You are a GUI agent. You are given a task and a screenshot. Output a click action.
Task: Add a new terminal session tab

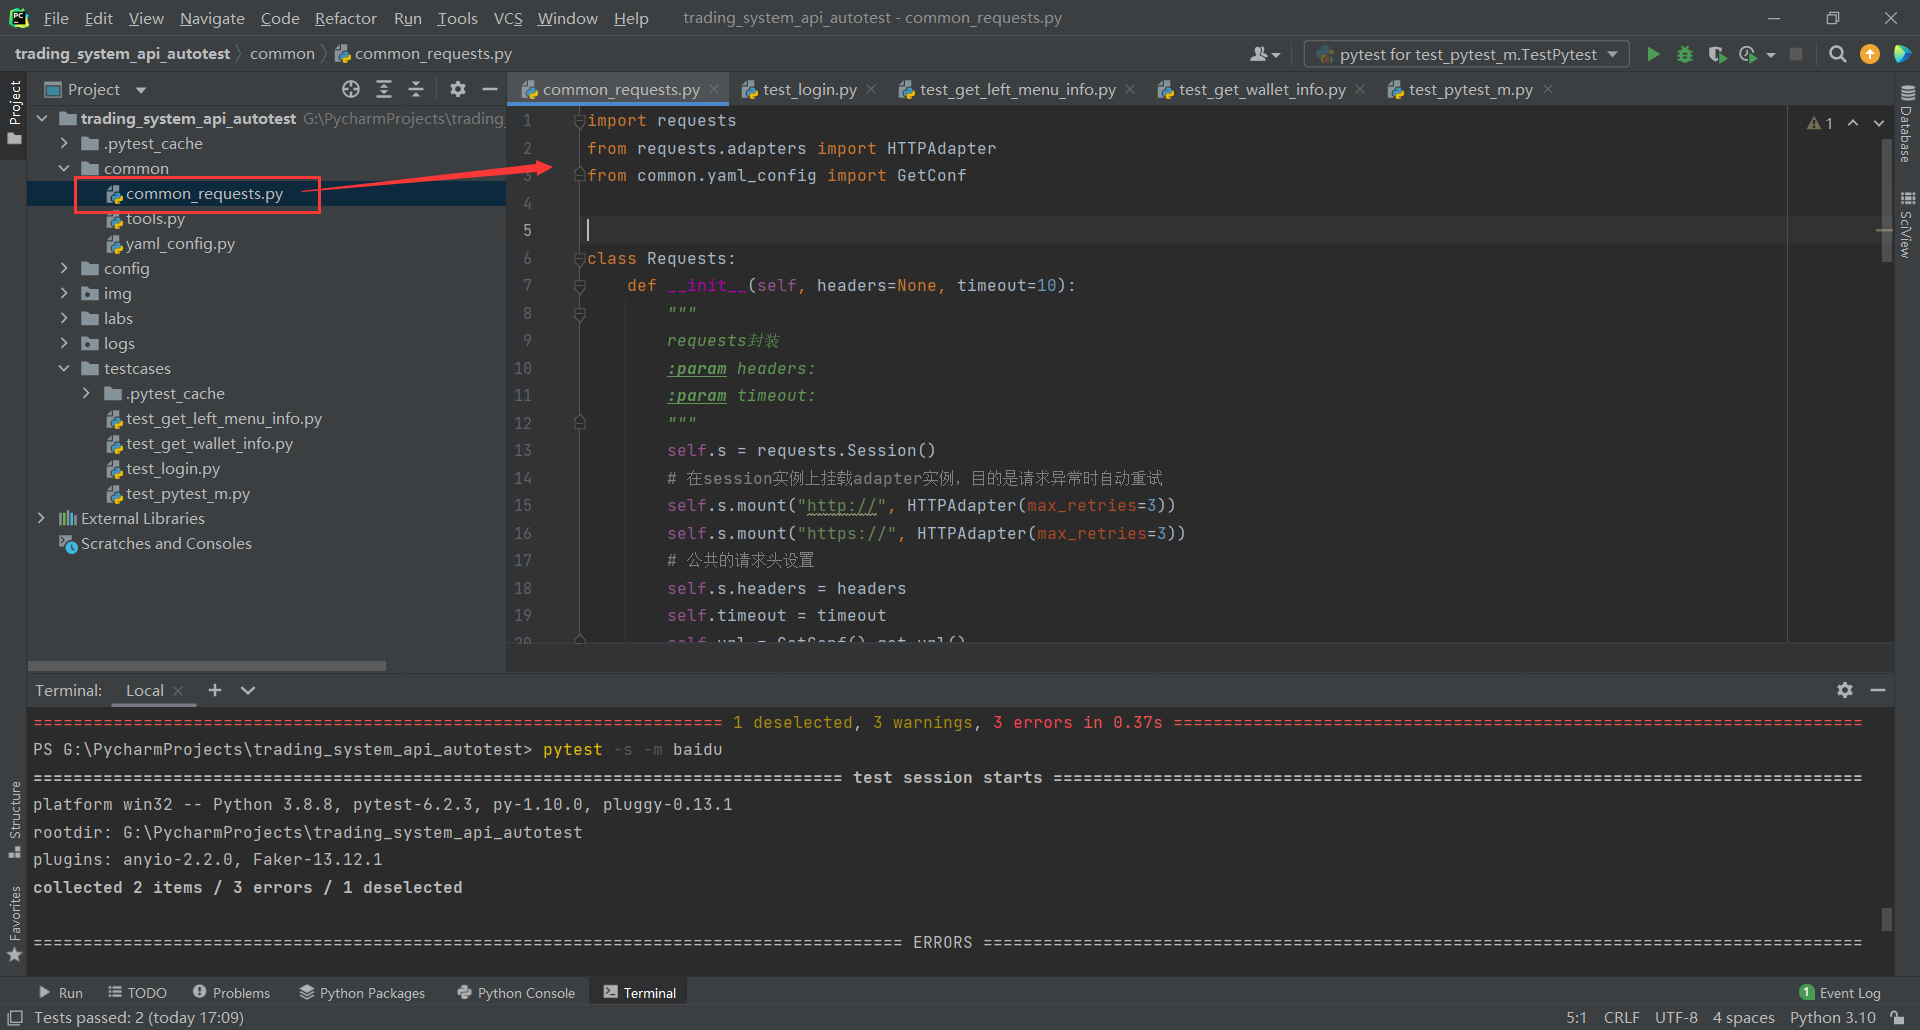point(215,690)
